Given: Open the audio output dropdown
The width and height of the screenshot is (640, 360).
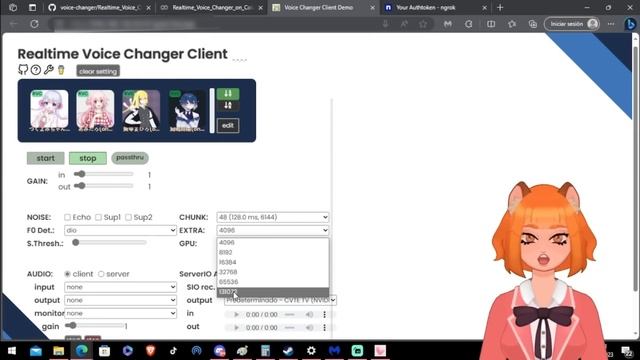Looking at the screenshot, I should [120, 300].
